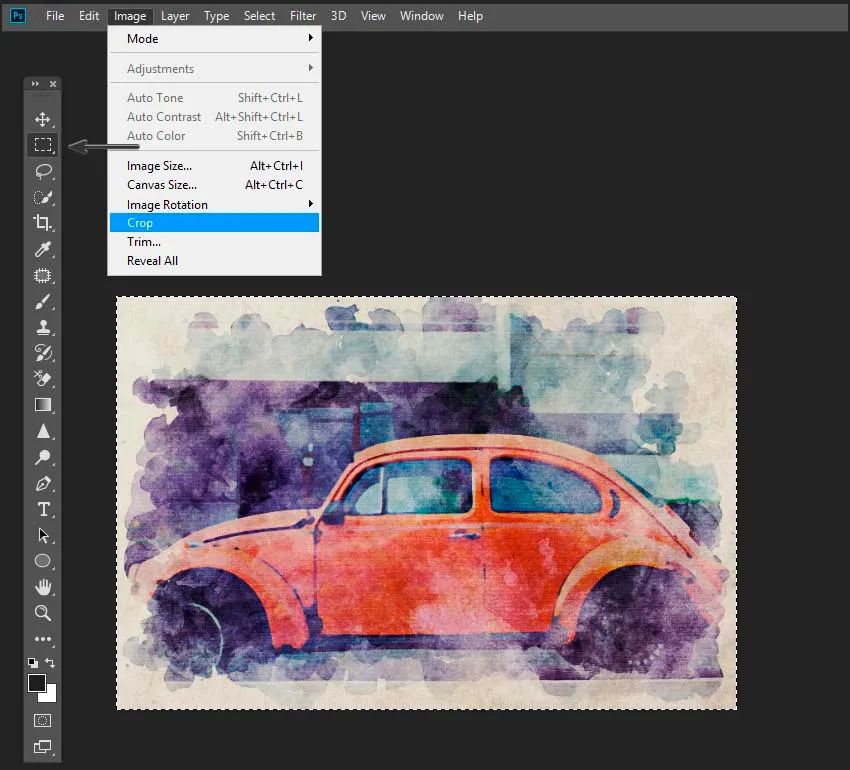Image resolution: width=850 pixels, height=770 pixels.
Task: Reset default foreground and background colors
Action: pos(33,663)
